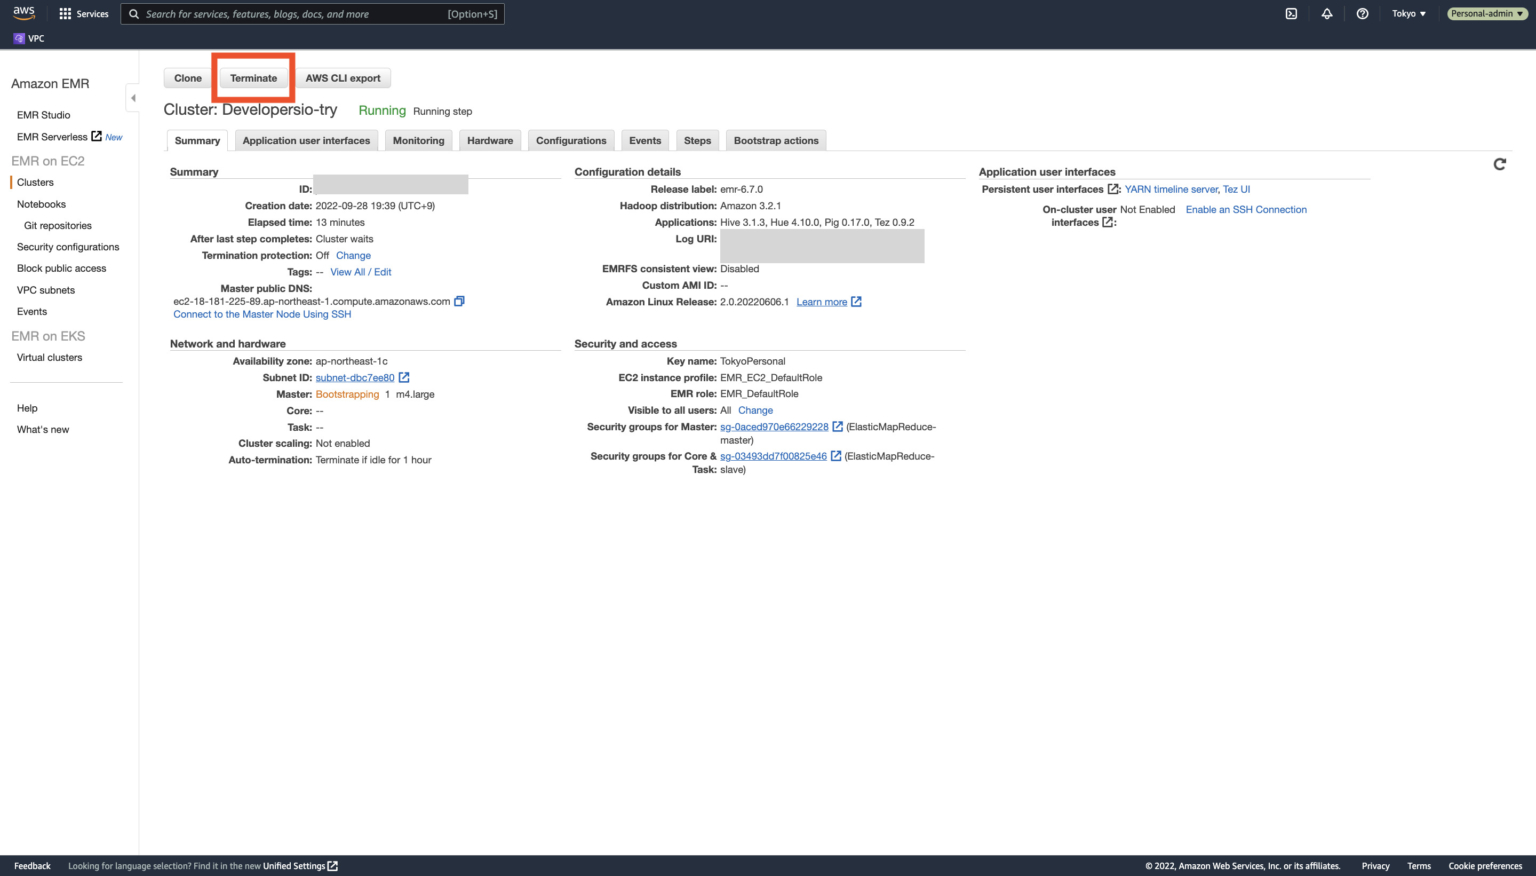
Task: Terminate the Developersio-try cluster
Action: [253, 78]
